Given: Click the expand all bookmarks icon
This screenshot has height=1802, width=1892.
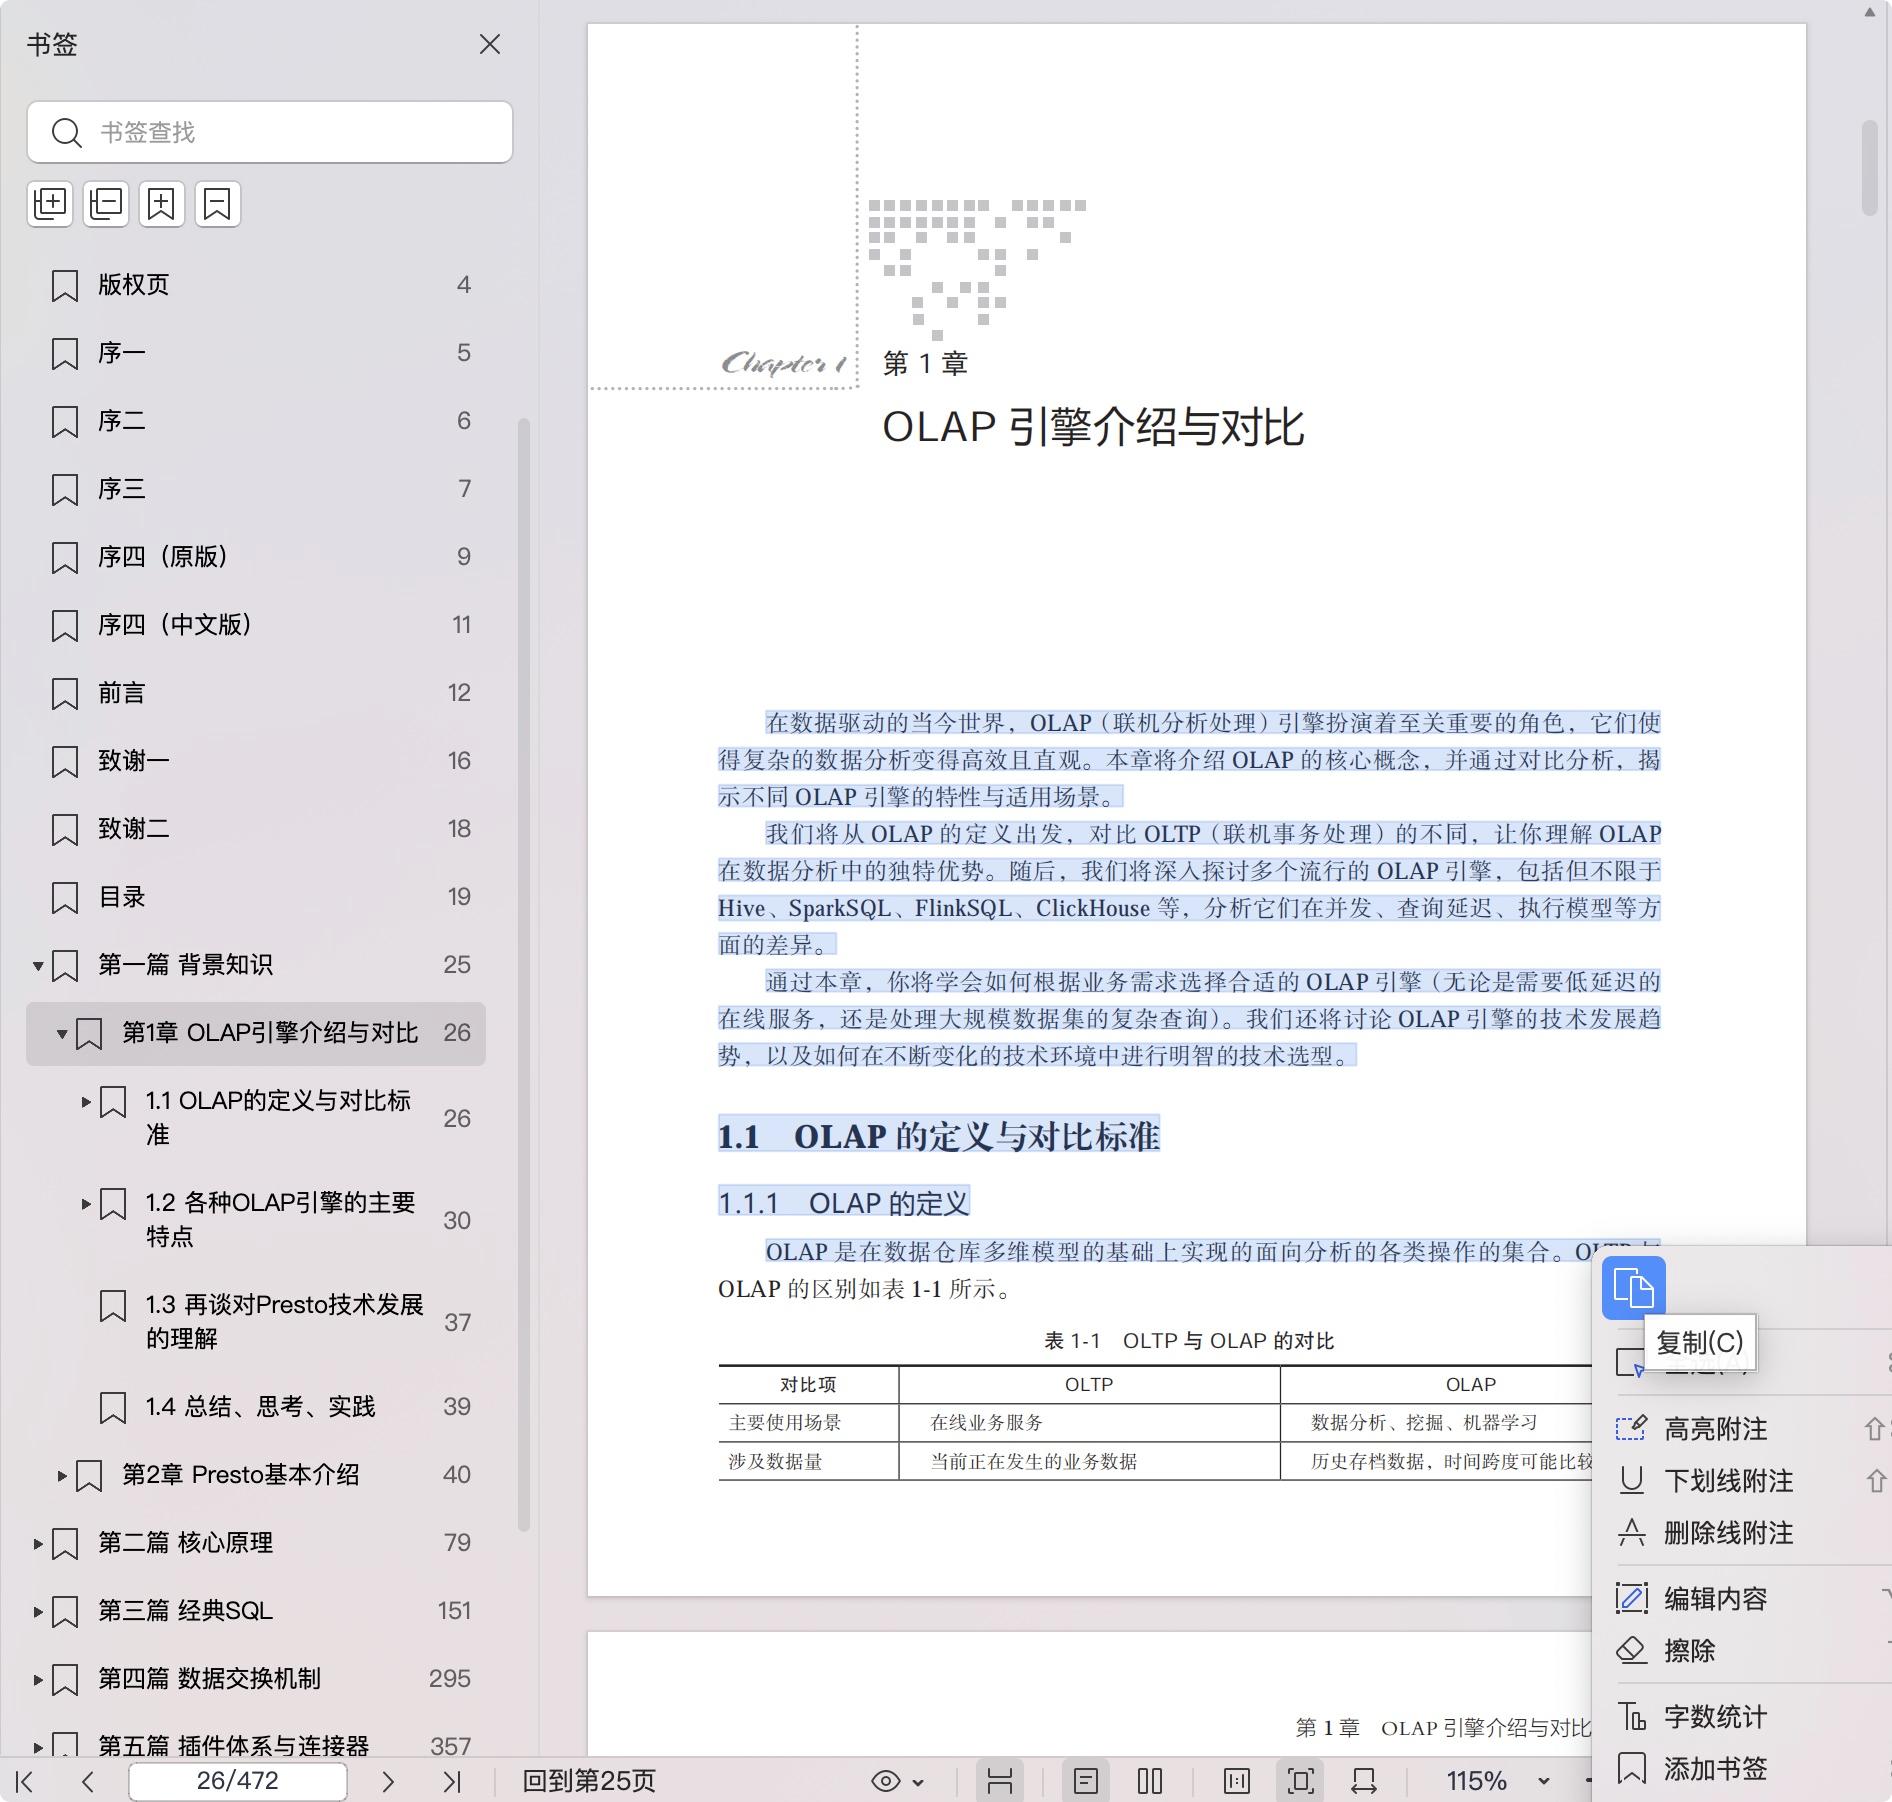Looking at the screenshot, I should tap(50, 204).
